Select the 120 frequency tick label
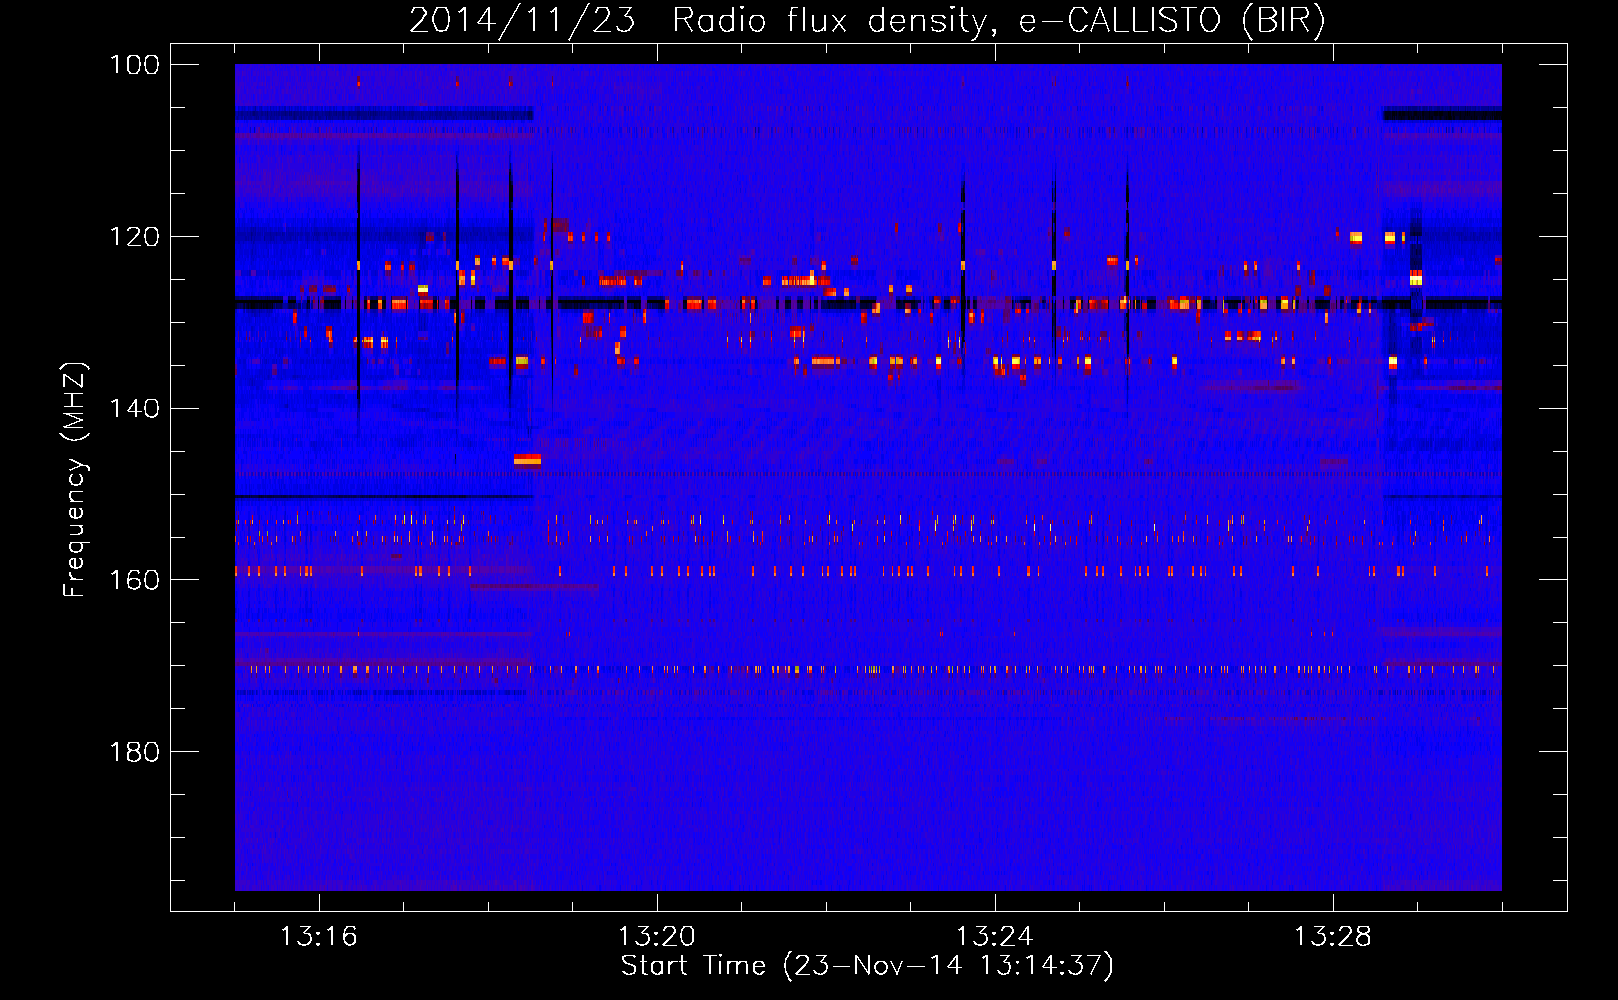This screenshot has width=1618, height=1000. click(136, 237)
